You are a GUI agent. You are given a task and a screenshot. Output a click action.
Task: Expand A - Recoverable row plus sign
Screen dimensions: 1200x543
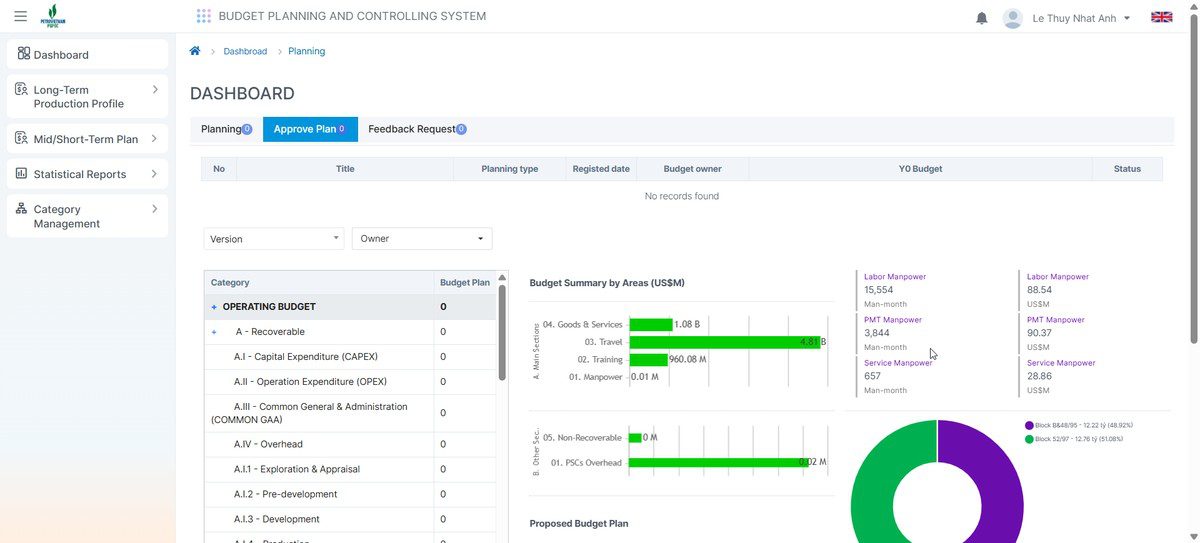pos(214,332)
